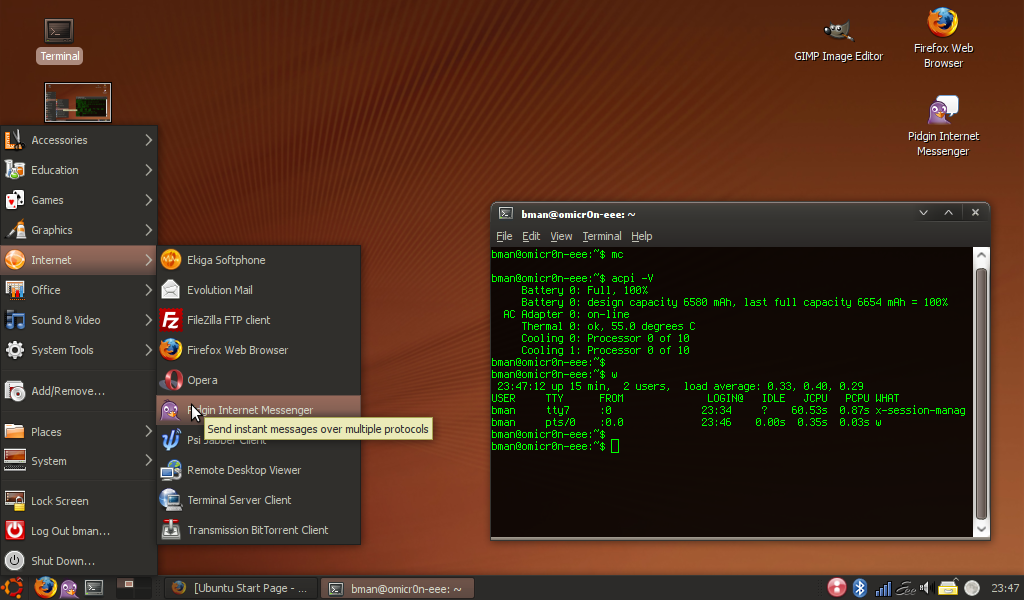
Task: Start Transmission BitTorrent Client from the submenu
Action: [x=259, y=530]
